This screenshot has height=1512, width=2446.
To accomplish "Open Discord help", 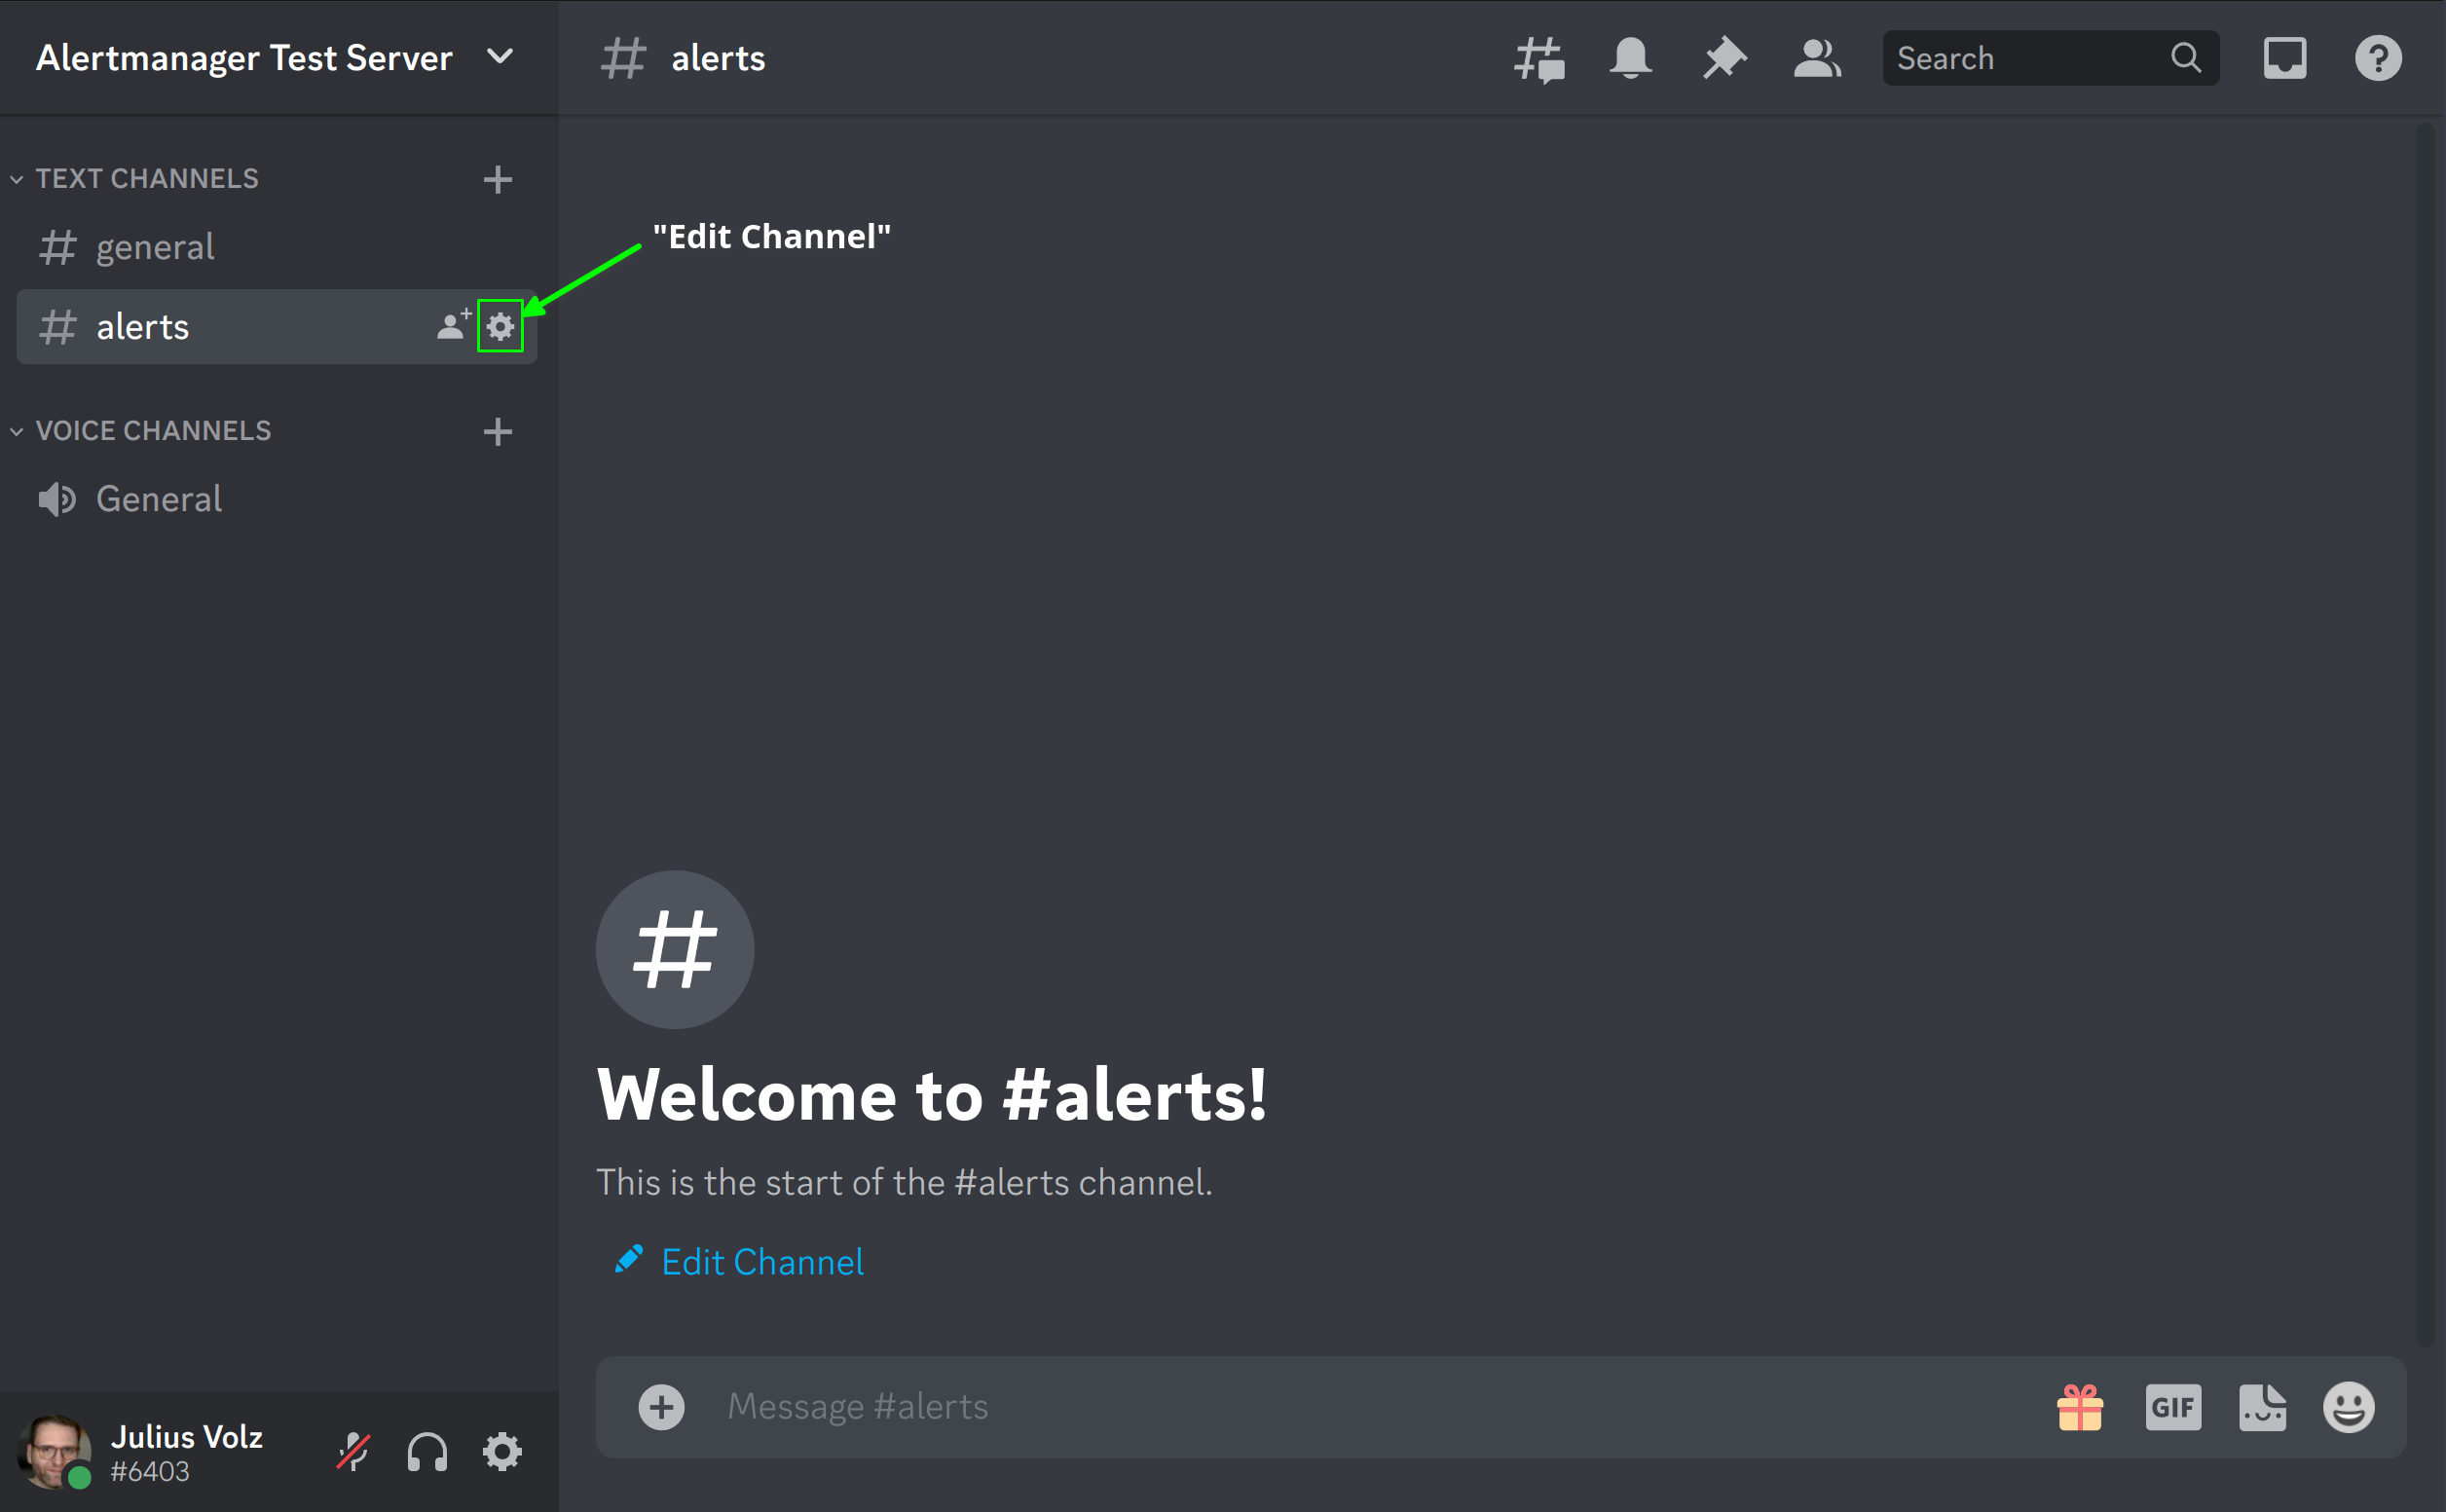I will [x=2379, y=57].
